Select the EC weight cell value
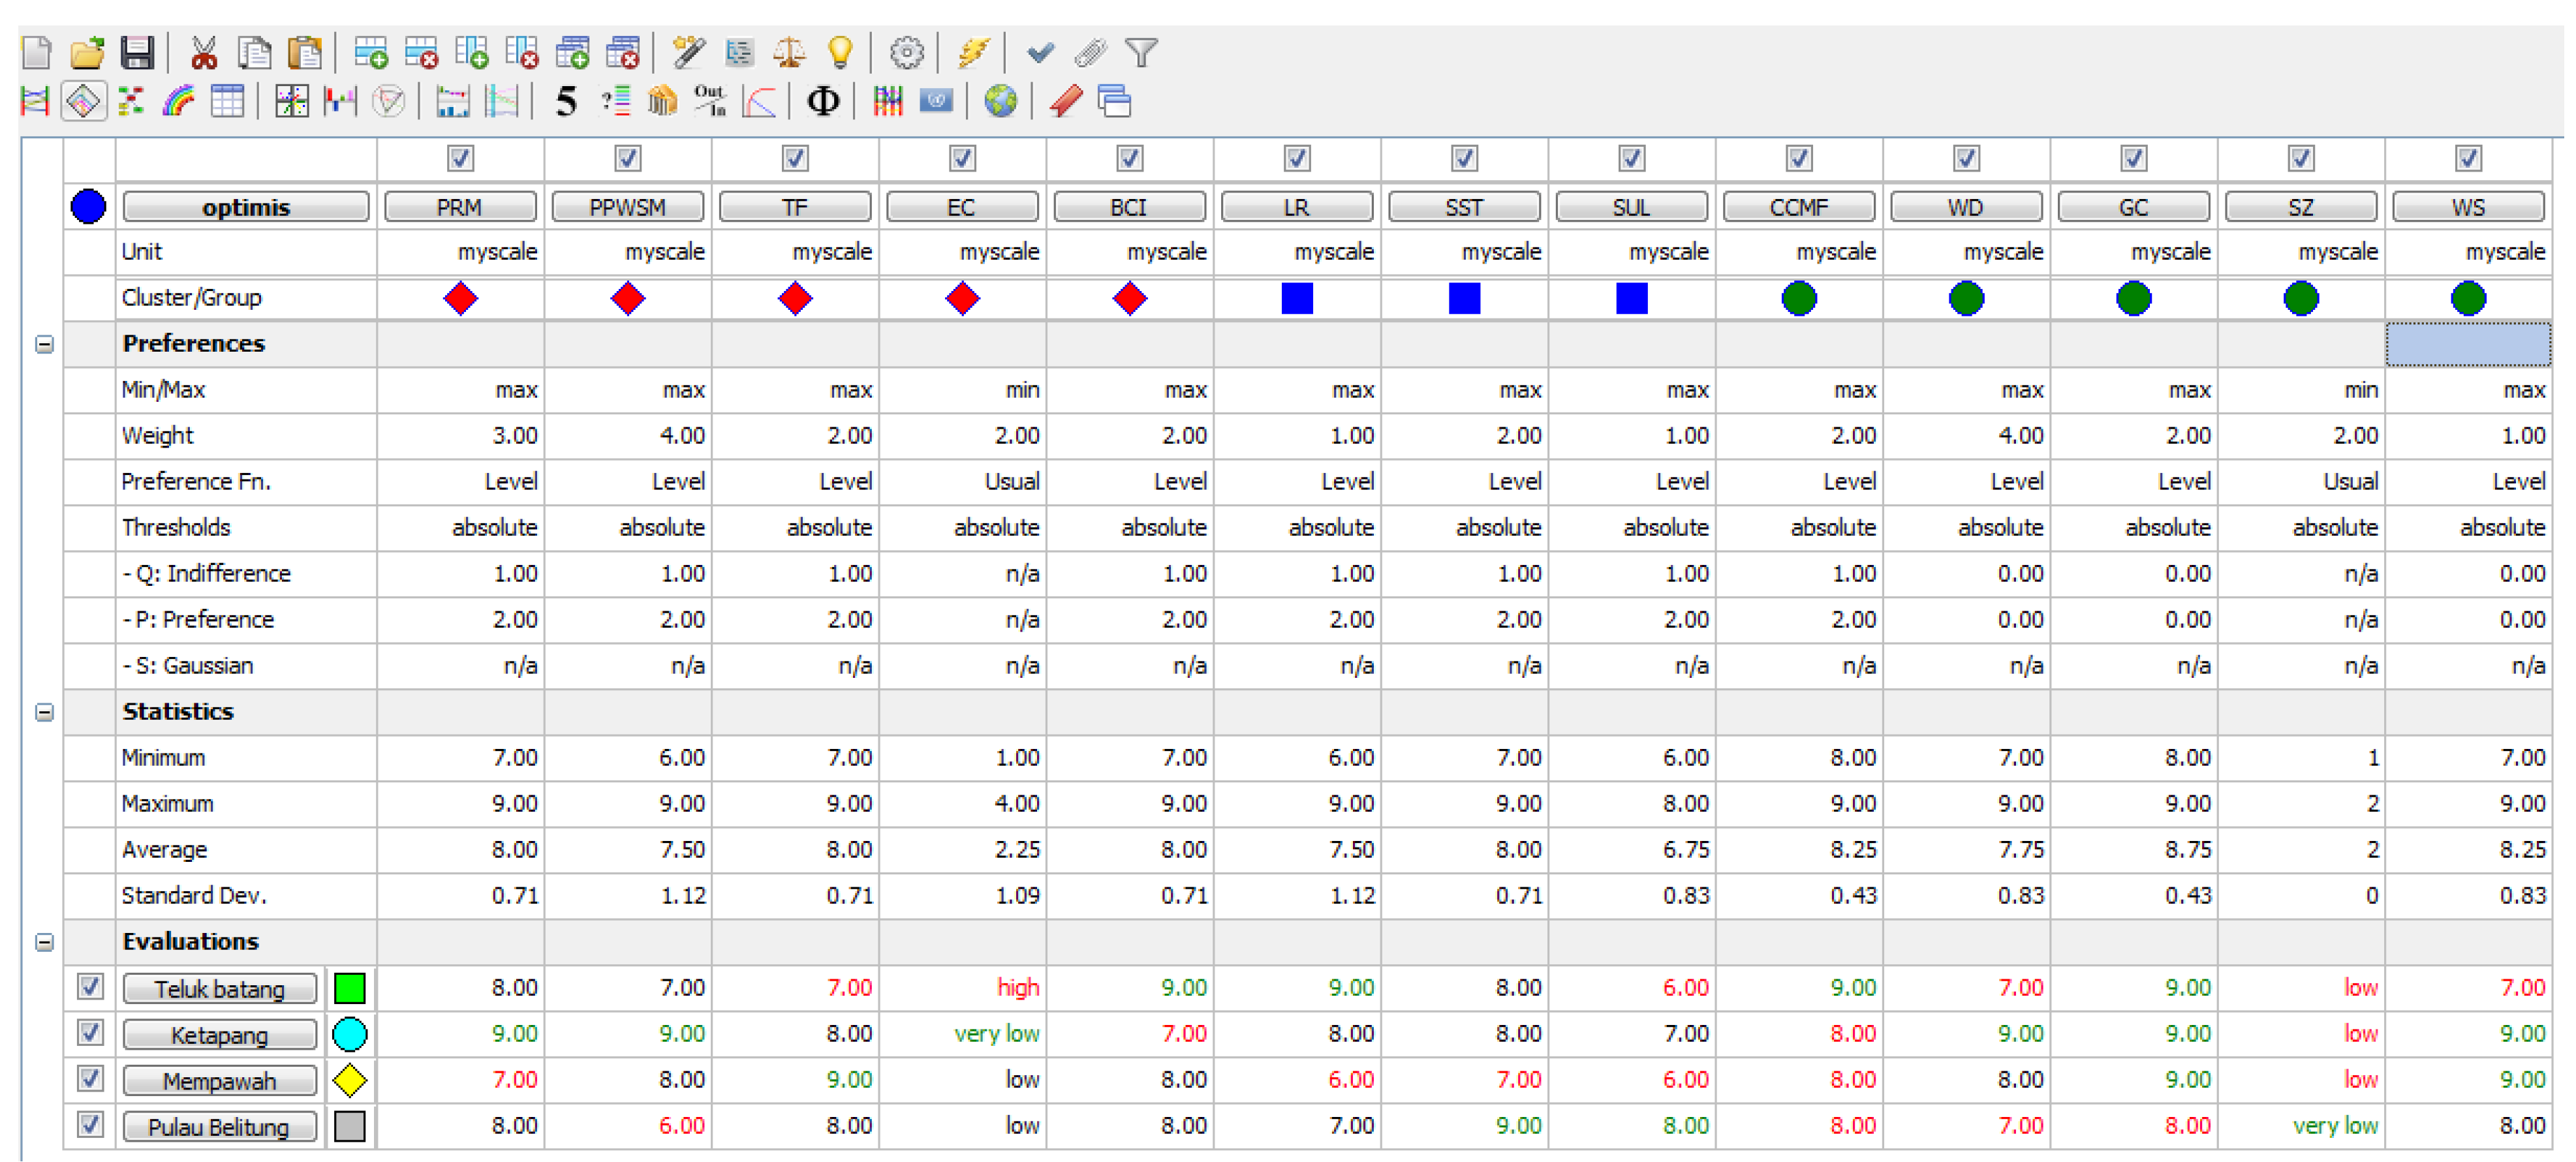 tap(1016, 436)
